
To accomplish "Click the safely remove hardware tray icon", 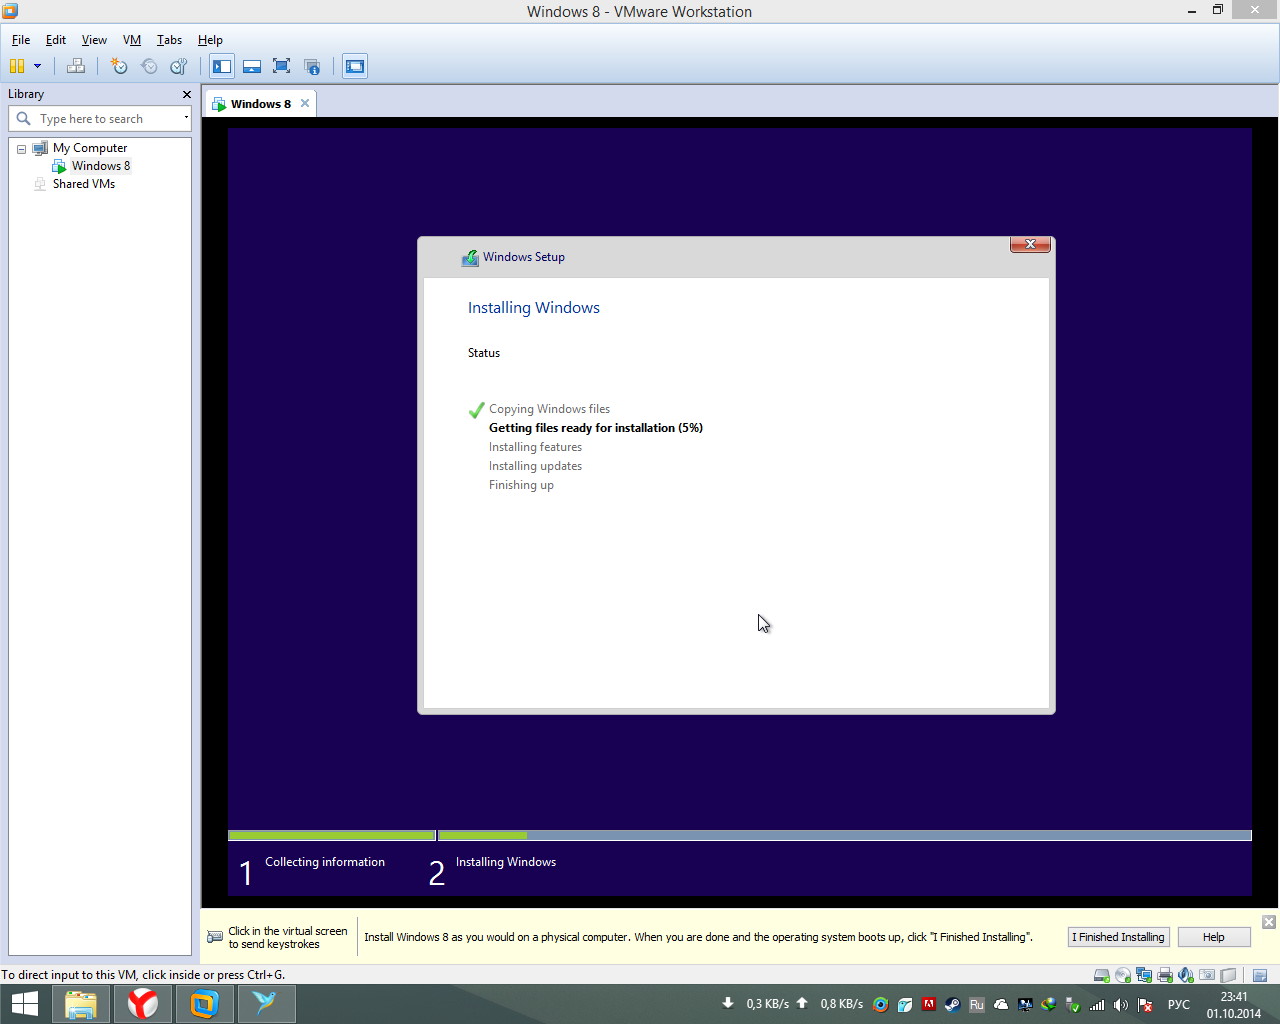I will coord(1072,1005).
